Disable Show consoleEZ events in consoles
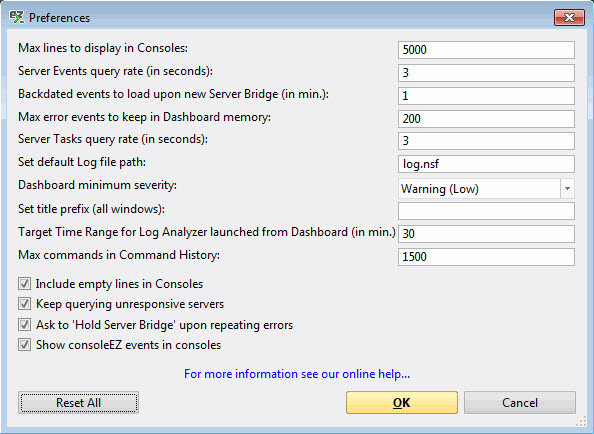 coord(25,345)
